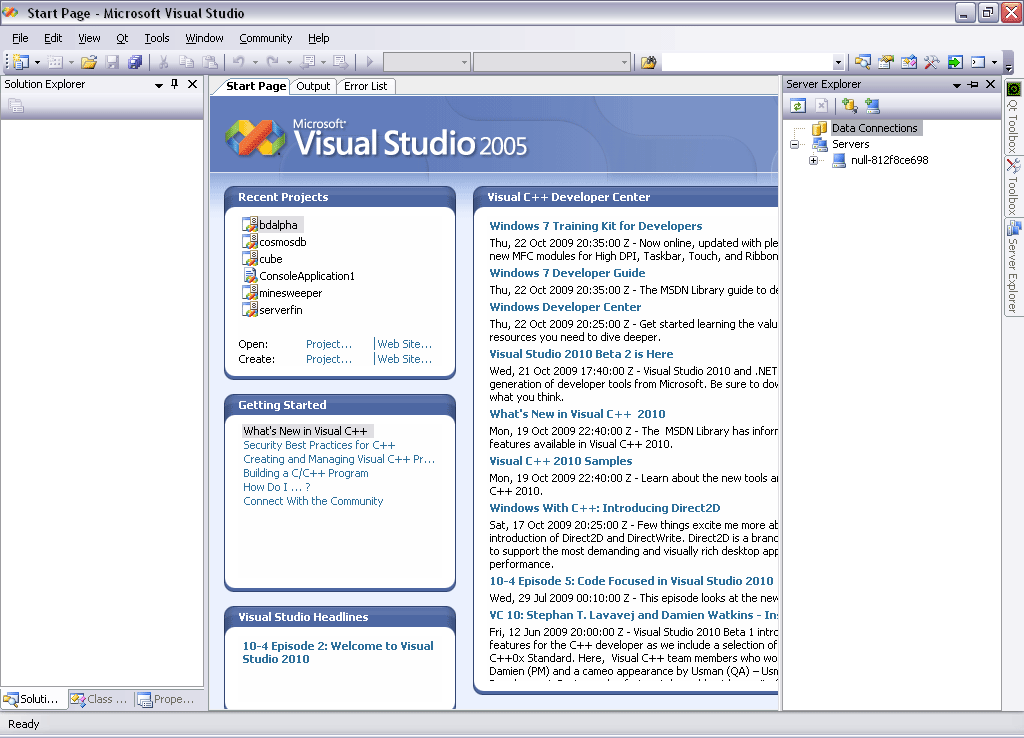Switch to the Error List tab
This screenshot has width=1024, height=738.
[365, 86]
